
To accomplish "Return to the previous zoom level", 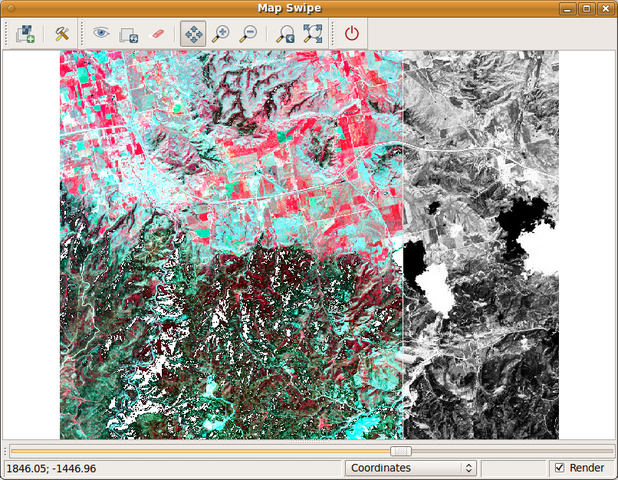I will (285, 33).
